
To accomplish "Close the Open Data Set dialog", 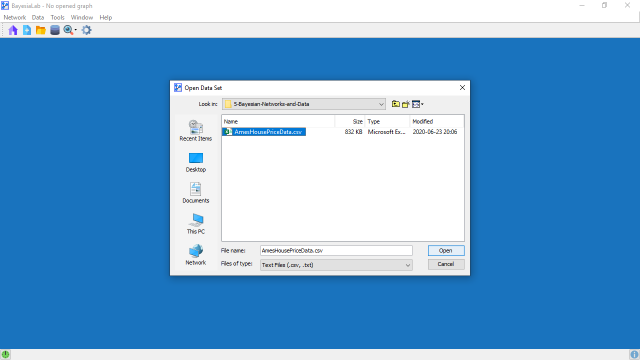I will [462, 88].
